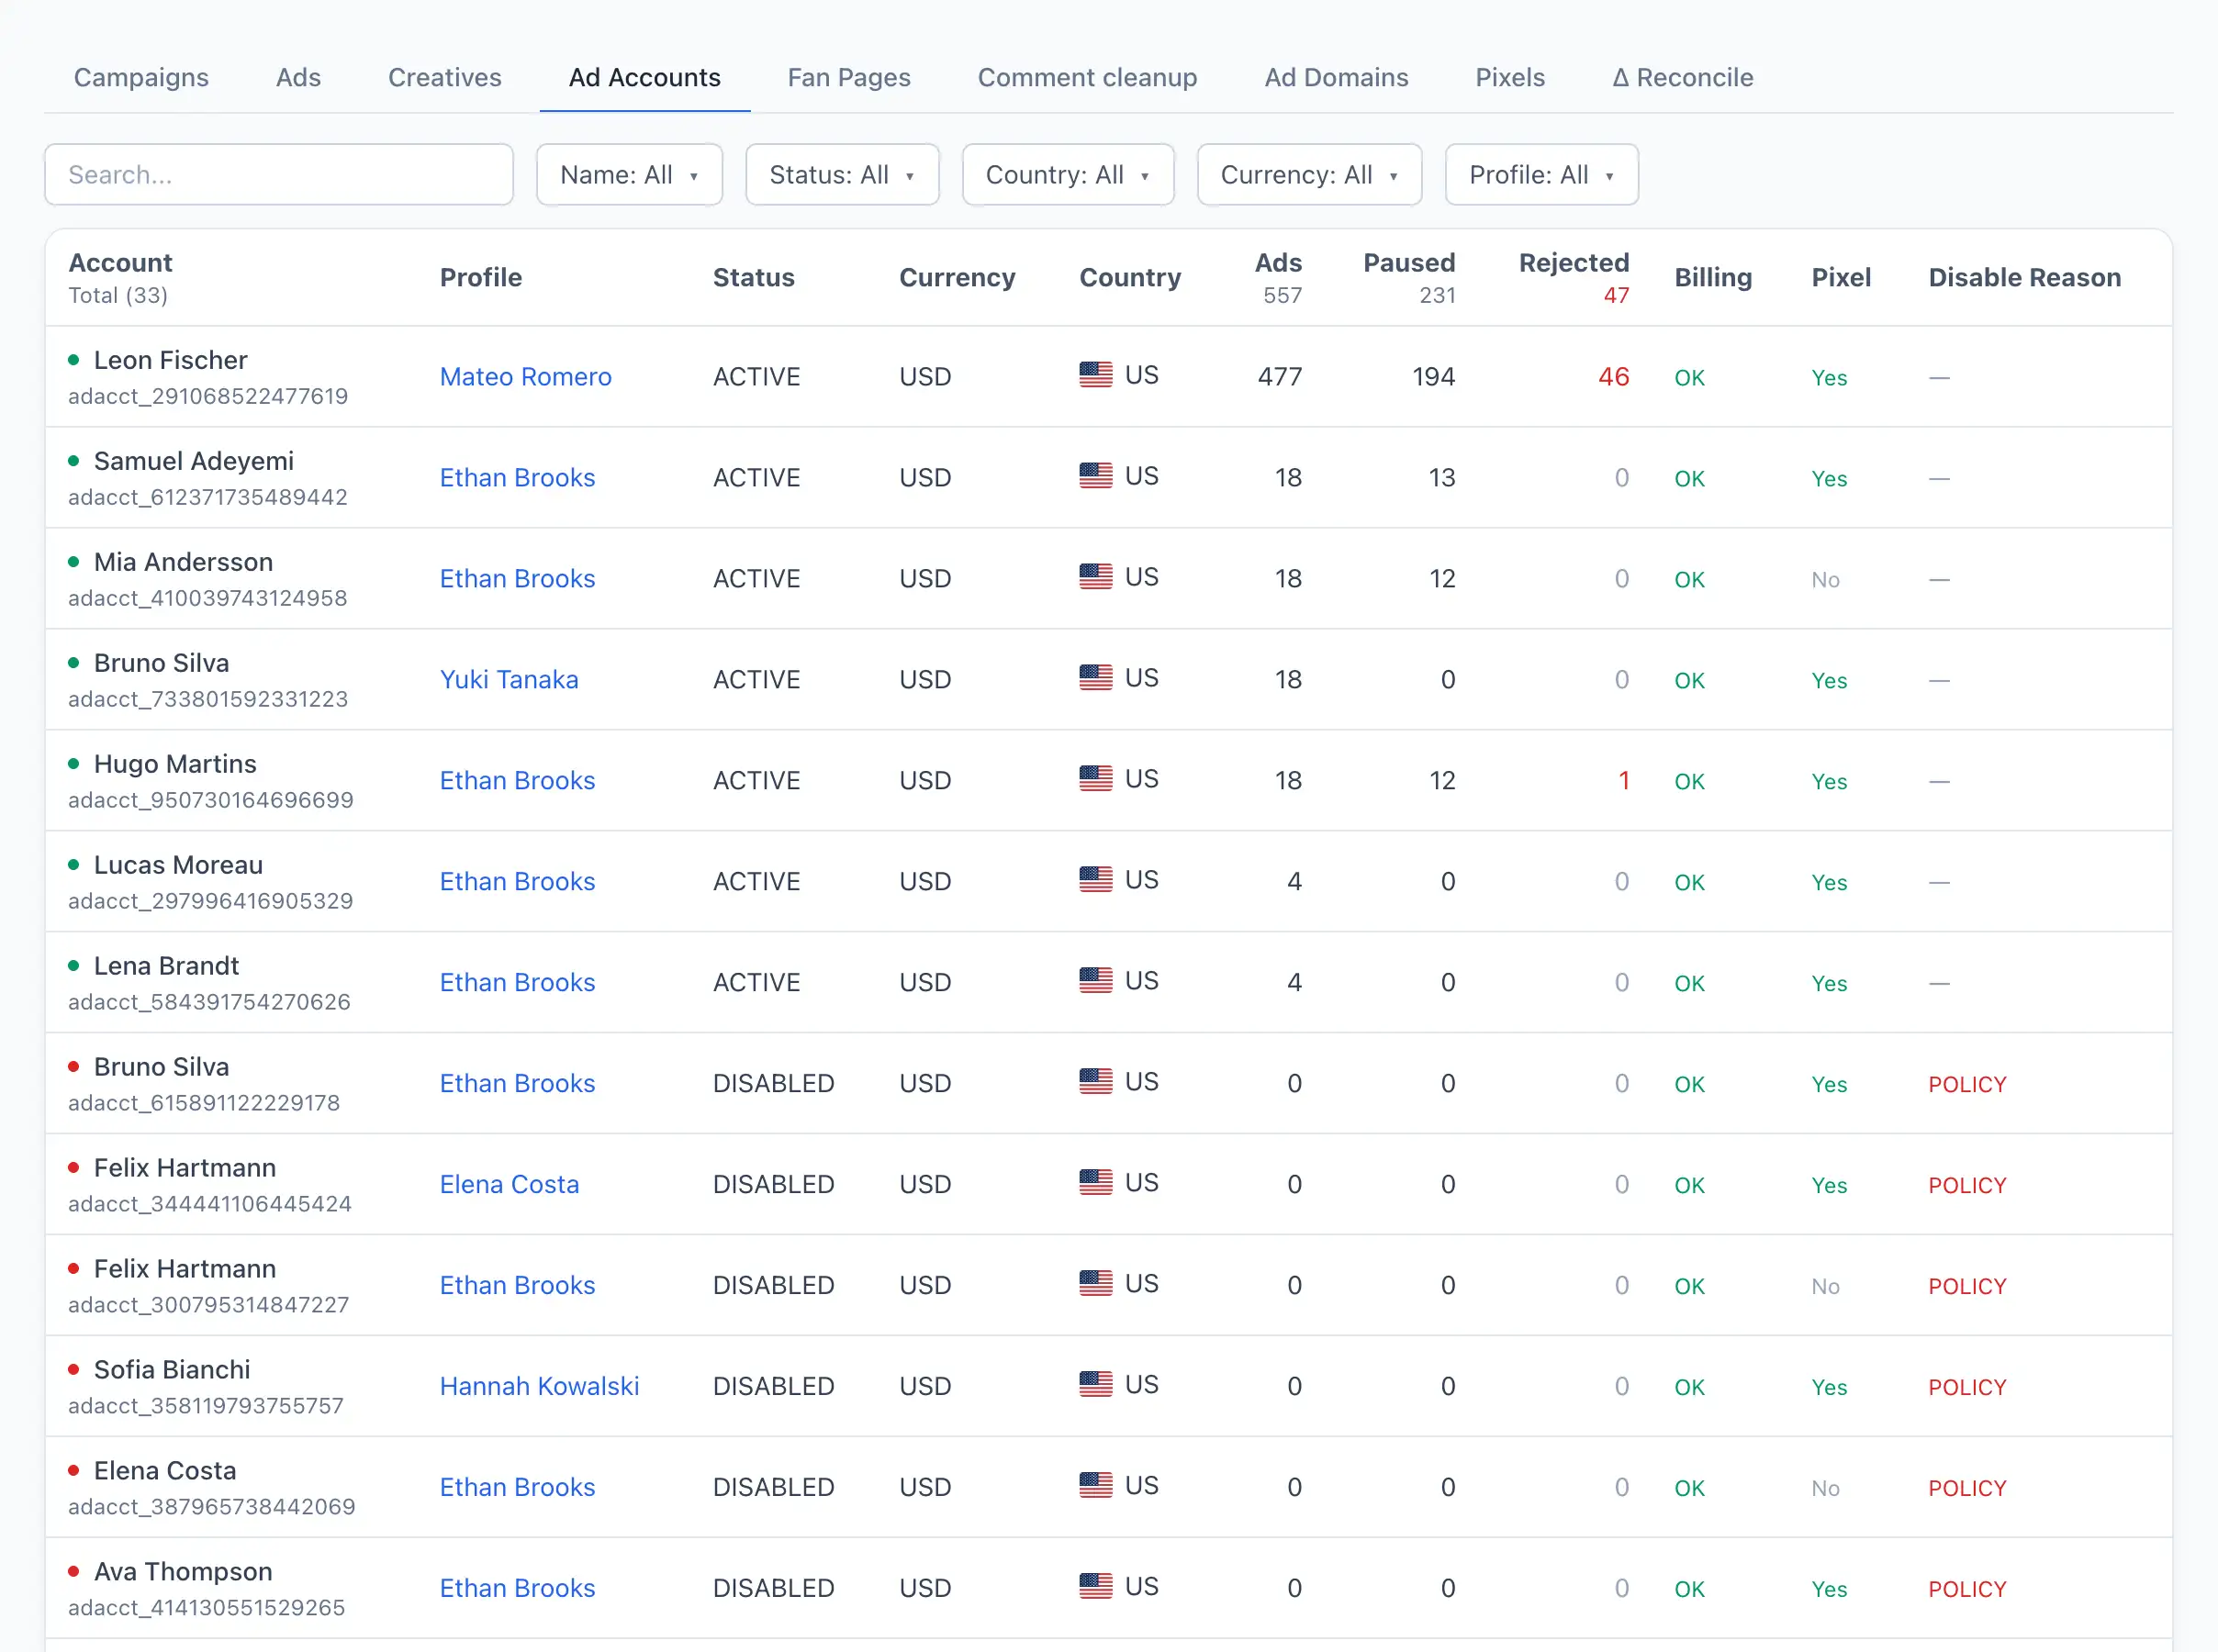Switch to the Campaigns tab
Viewport: 2218px width, 1652px height.
coord(141,77)
